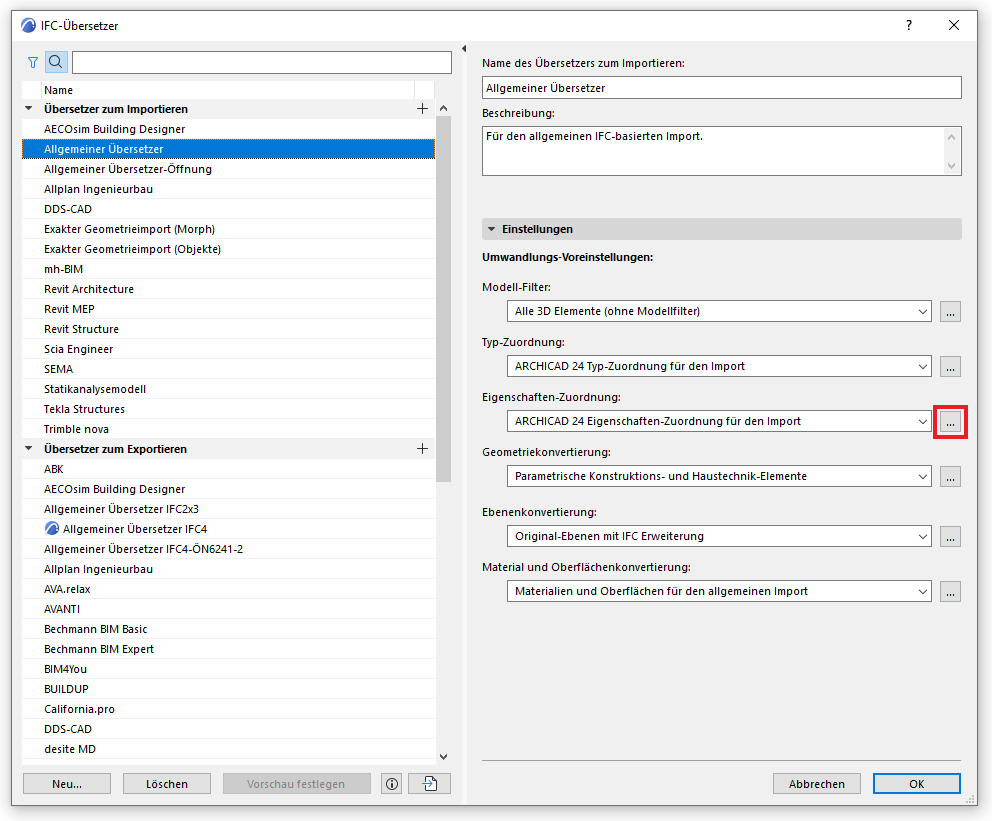Collapse the Übersetzer zum Importieren group

(29, 109)
